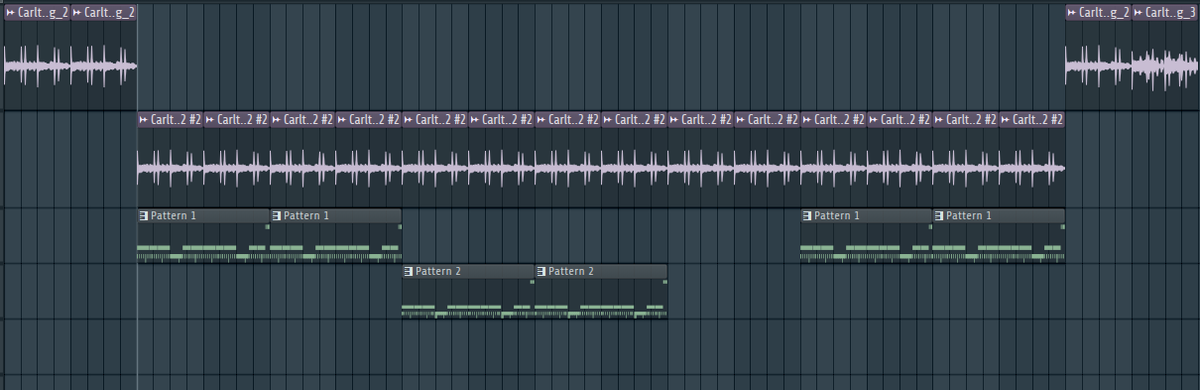Open clip menu icon of last Carlt..2 #2 clip
Viewport: 1200px width, 390px height.
coord(1005,119)
